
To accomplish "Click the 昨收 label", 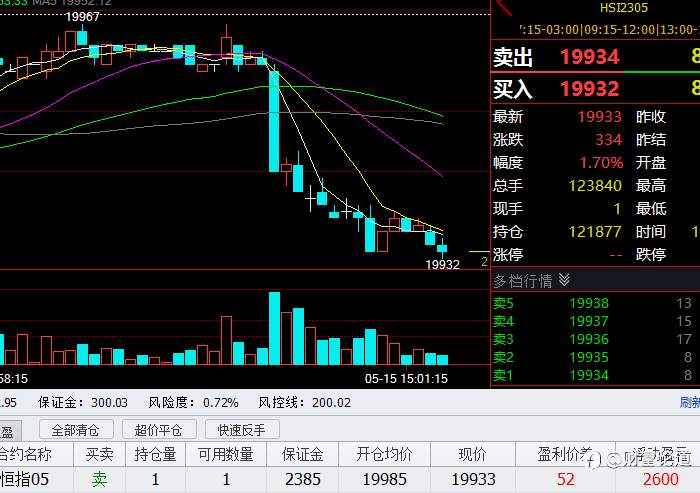I will [x=651, y=117].
